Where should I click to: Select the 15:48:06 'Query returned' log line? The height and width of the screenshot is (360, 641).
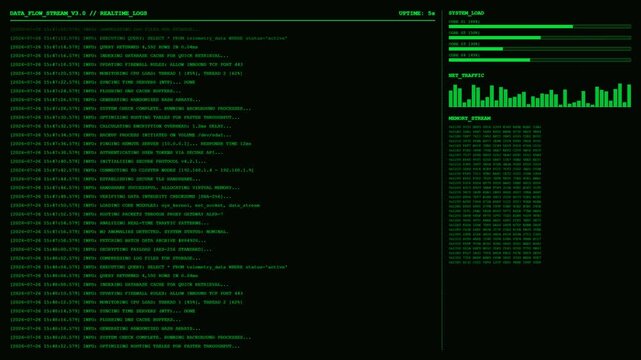coord(104,276)
